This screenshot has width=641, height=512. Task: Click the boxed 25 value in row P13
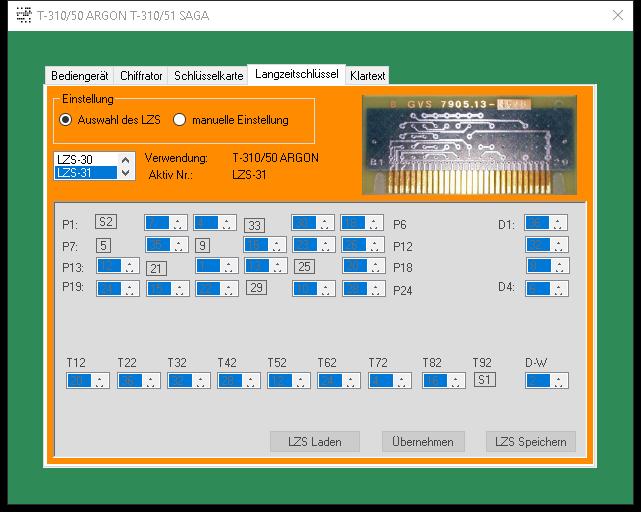[x=305, y=267]
